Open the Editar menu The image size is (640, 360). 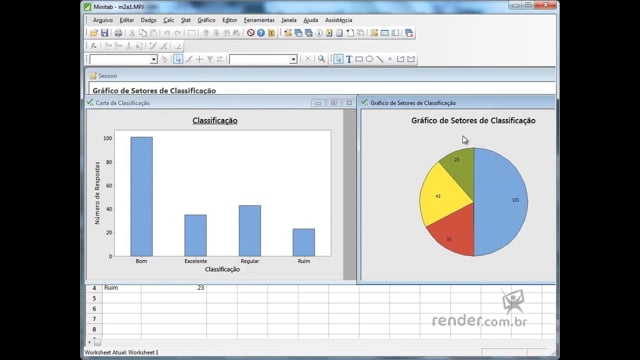[x=127, y=20]
